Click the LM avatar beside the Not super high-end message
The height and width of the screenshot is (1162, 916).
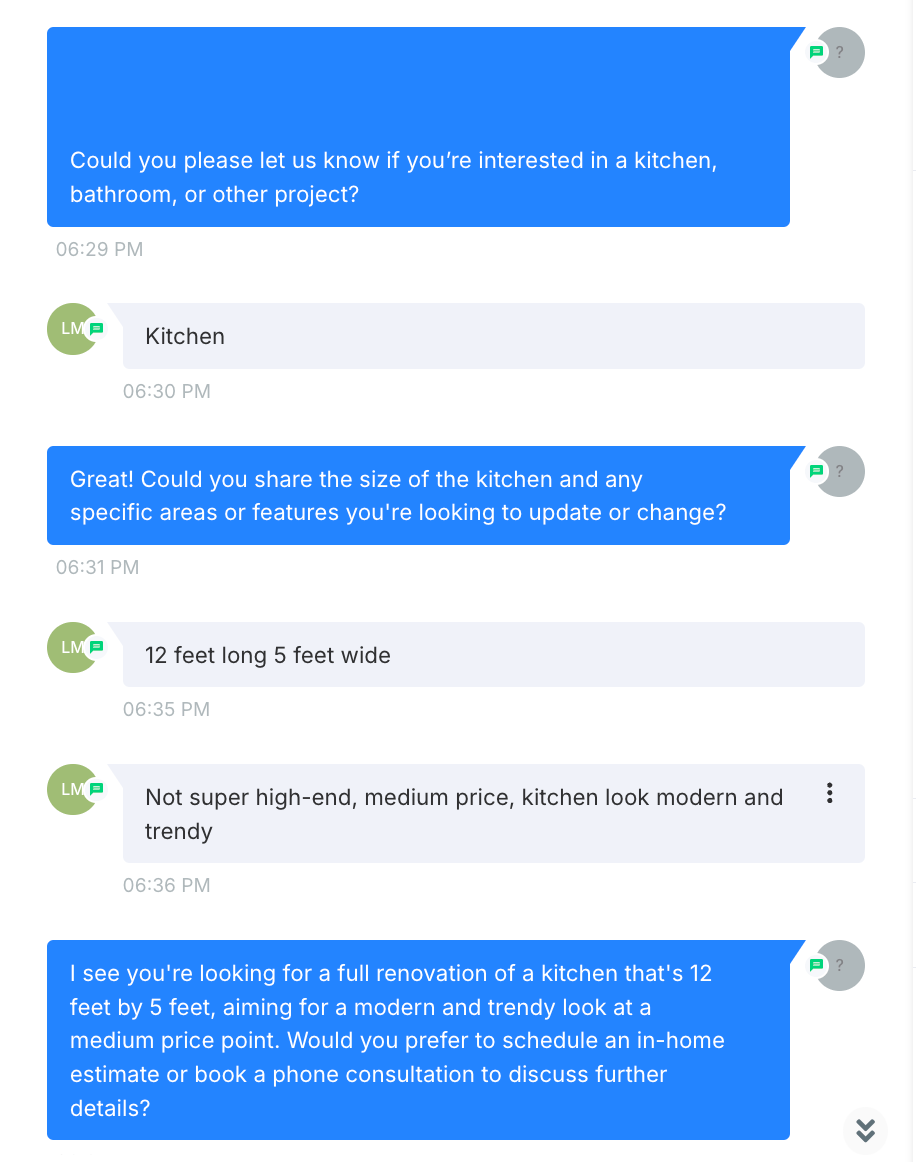coord(73,789)
